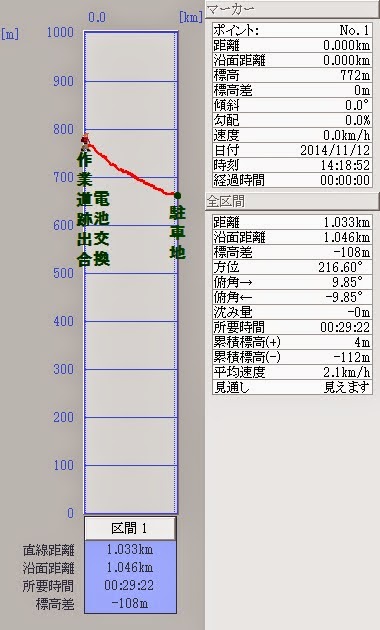Select the 累積標高(-) -112m row
Viewport: 380px width, 630px height.
pyautogui.click(x=292, y=357)
